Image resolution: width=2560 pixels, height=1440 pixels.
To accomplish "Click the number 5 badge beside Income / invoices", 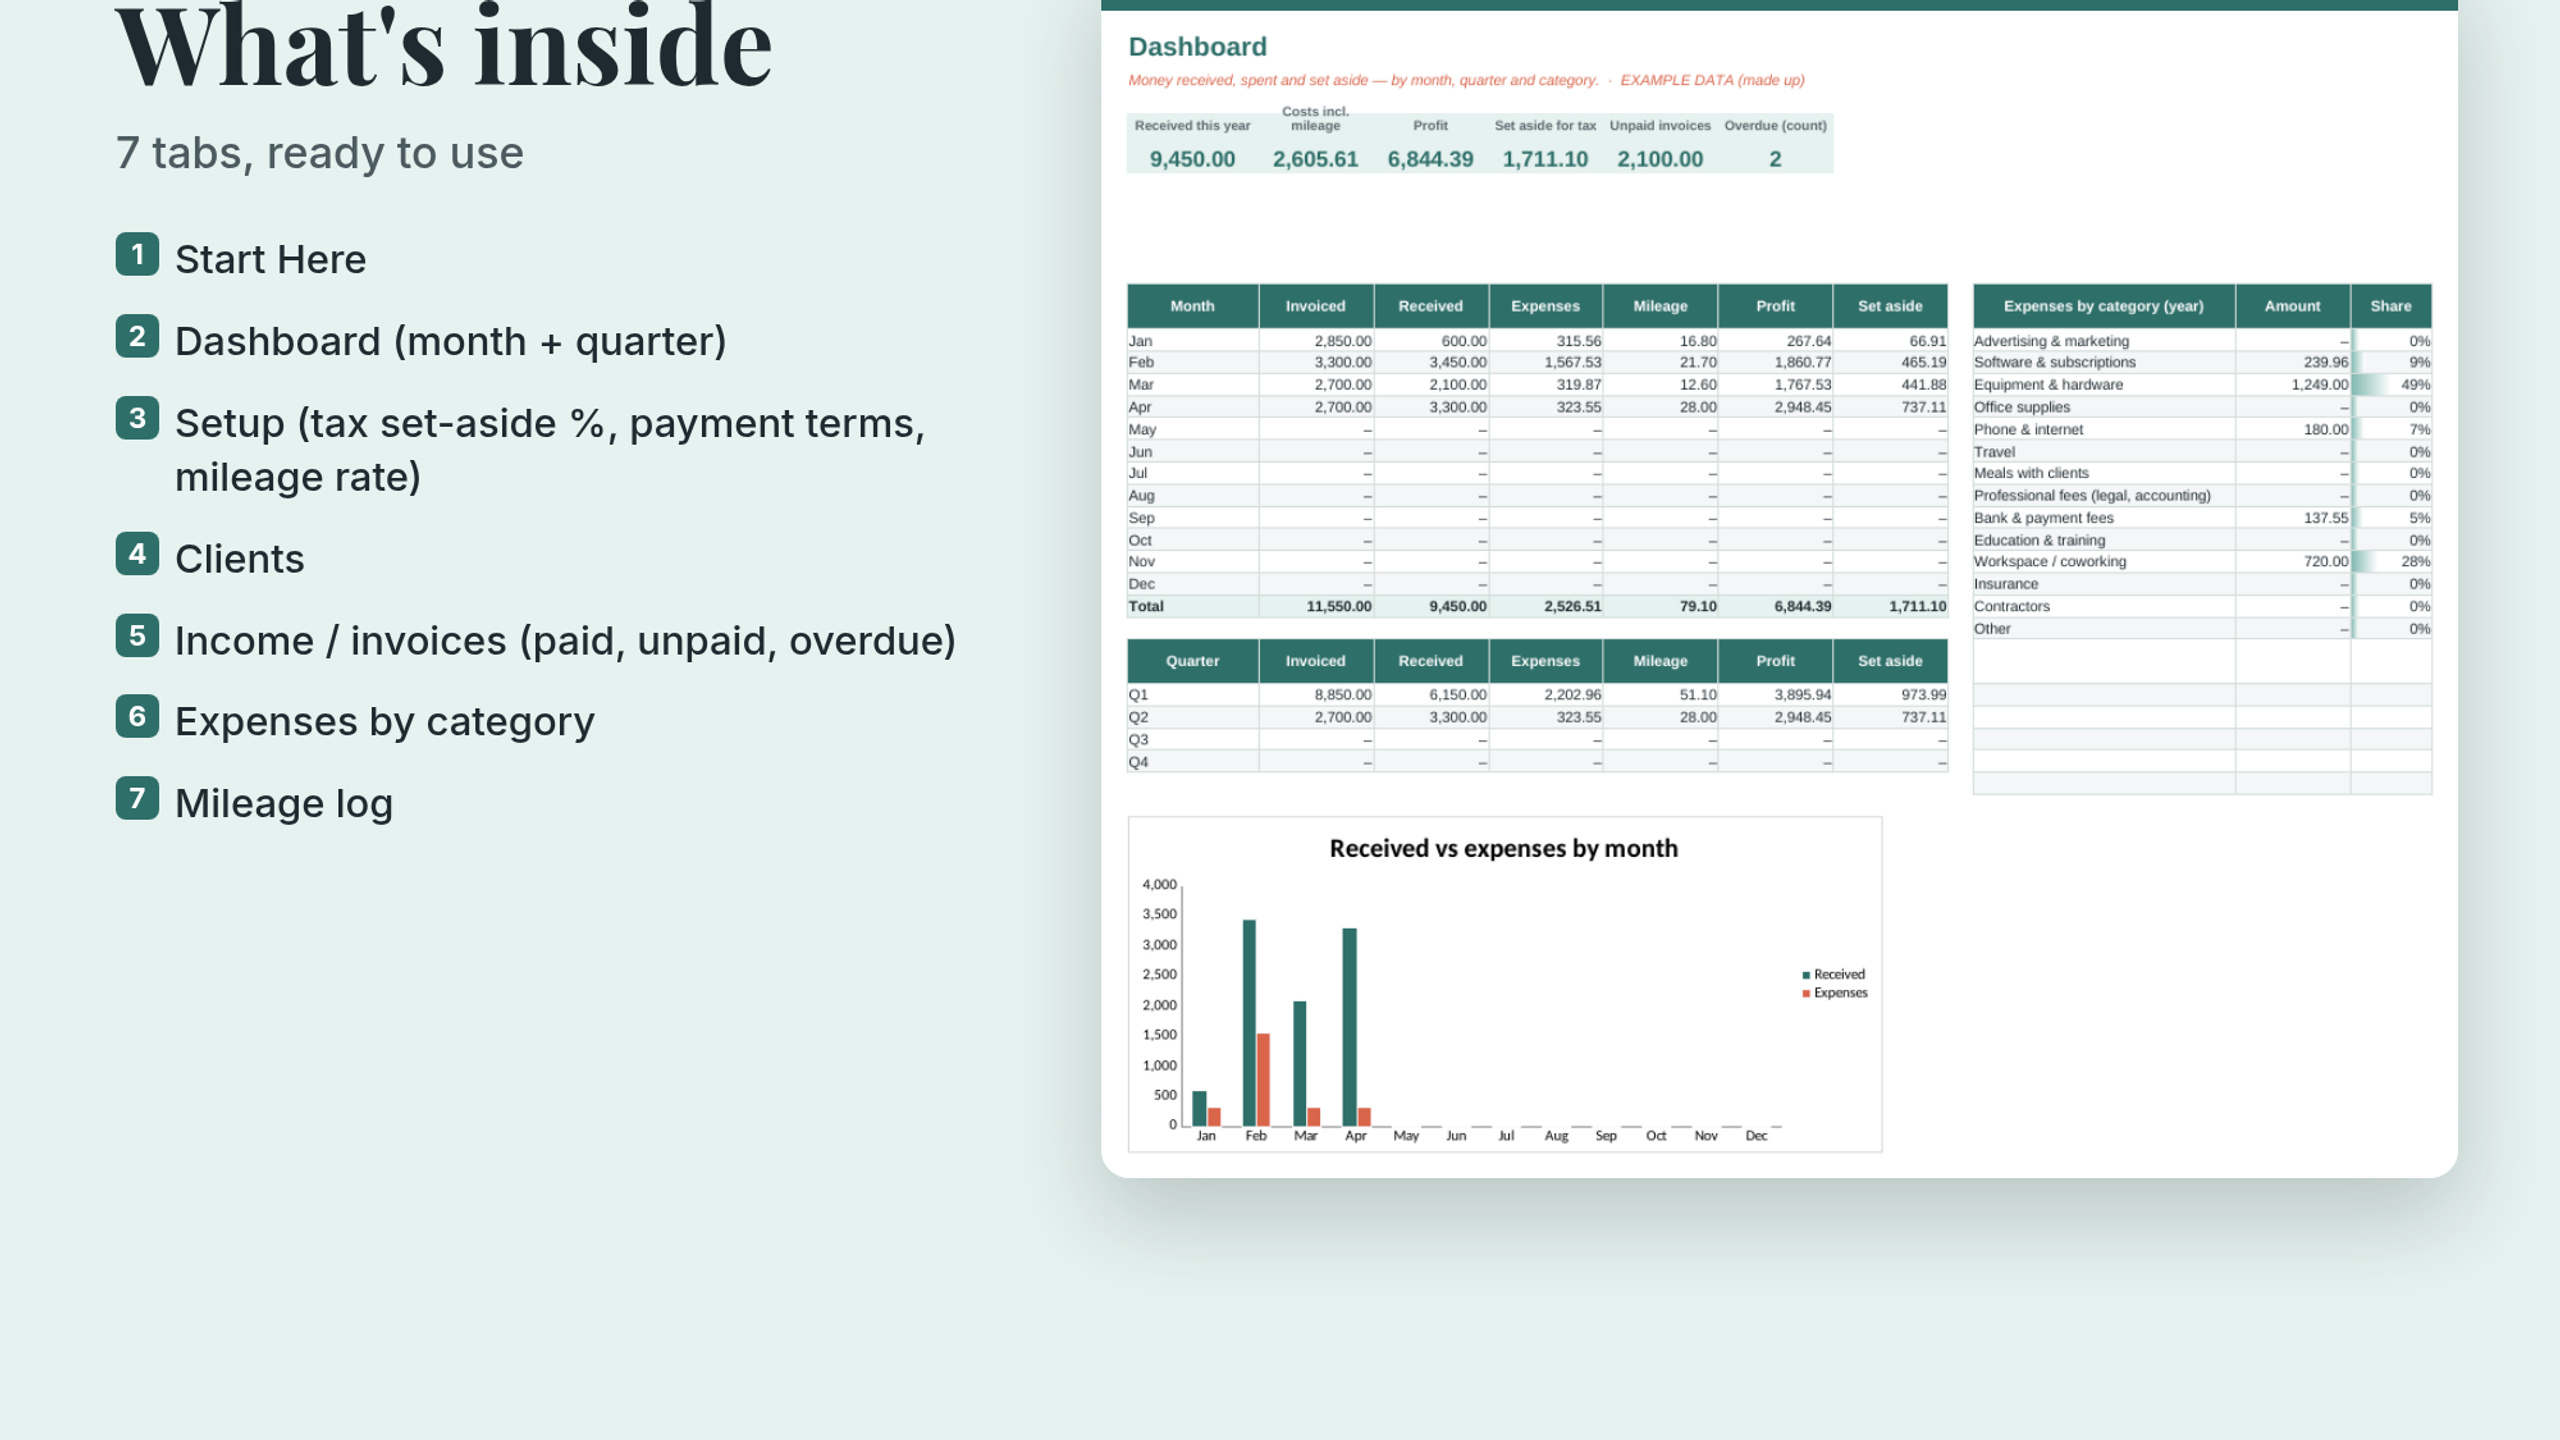I will coord(137,635).
